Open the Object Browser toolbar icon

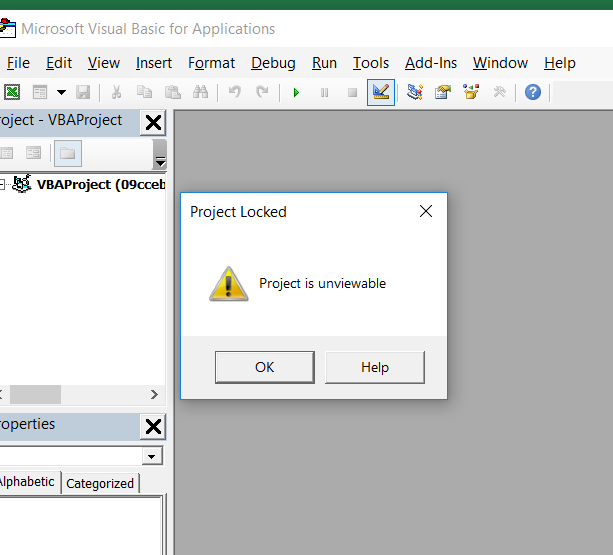[x=471, y=92]
